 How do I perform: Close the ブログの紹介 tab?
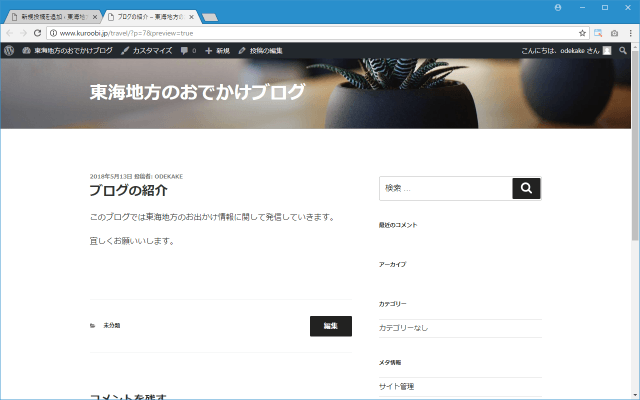click(x=191, y=17)
